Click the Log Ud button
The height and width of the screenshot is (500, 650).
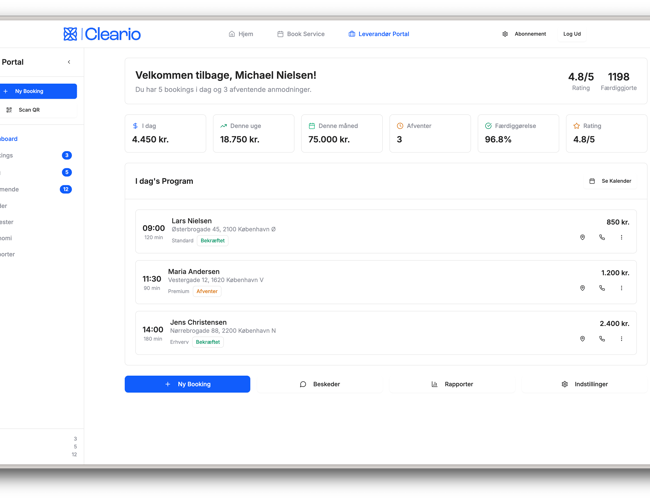(572, 34)
